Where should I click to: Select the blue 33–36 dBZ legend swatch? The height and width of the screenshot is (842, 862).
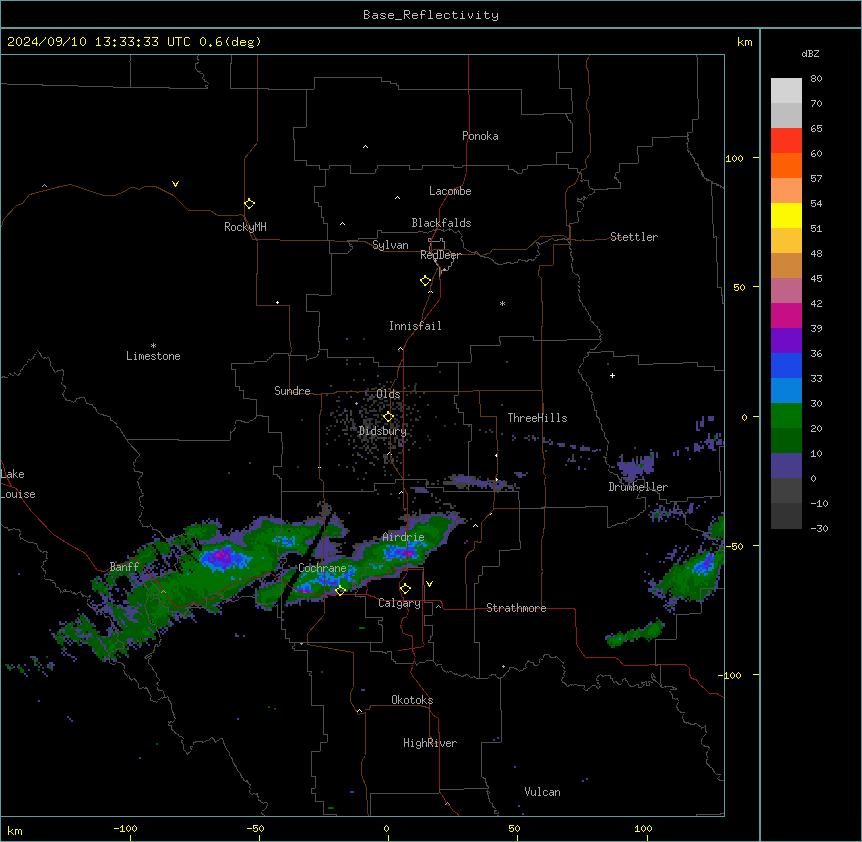(x=786, y=365)
